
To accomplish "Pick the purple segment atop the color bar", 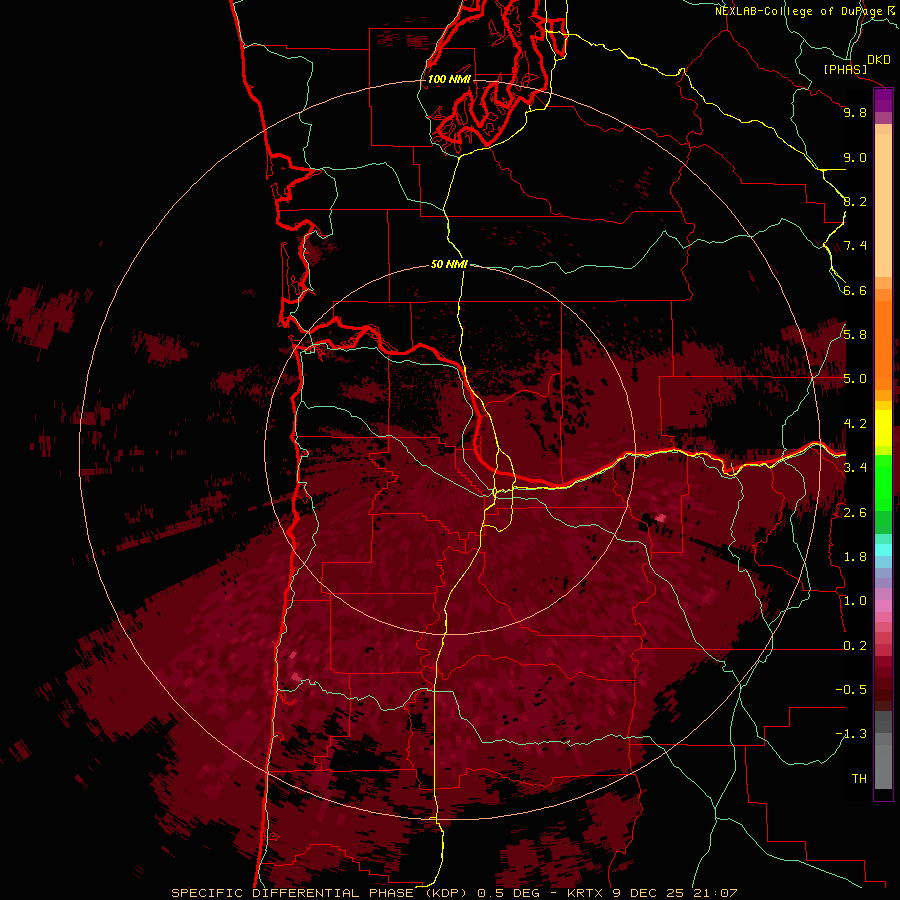I will click(x=883, y=101).
